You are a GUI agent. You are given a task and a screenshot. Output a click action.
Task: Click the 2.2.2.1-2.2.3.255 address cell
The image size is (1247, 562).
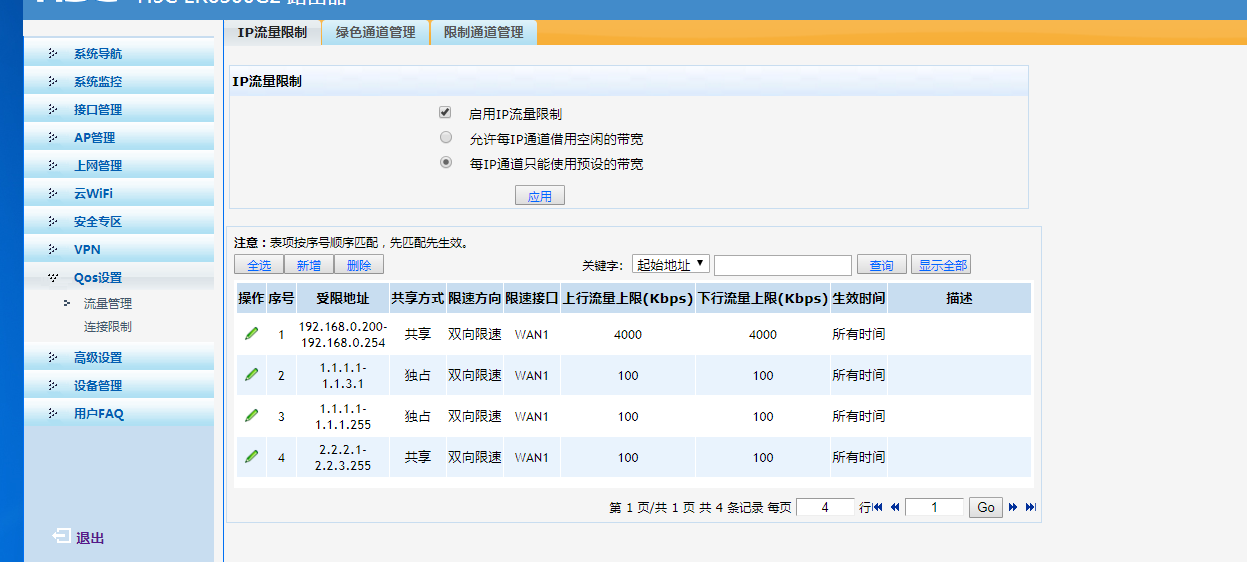[343, 457]
